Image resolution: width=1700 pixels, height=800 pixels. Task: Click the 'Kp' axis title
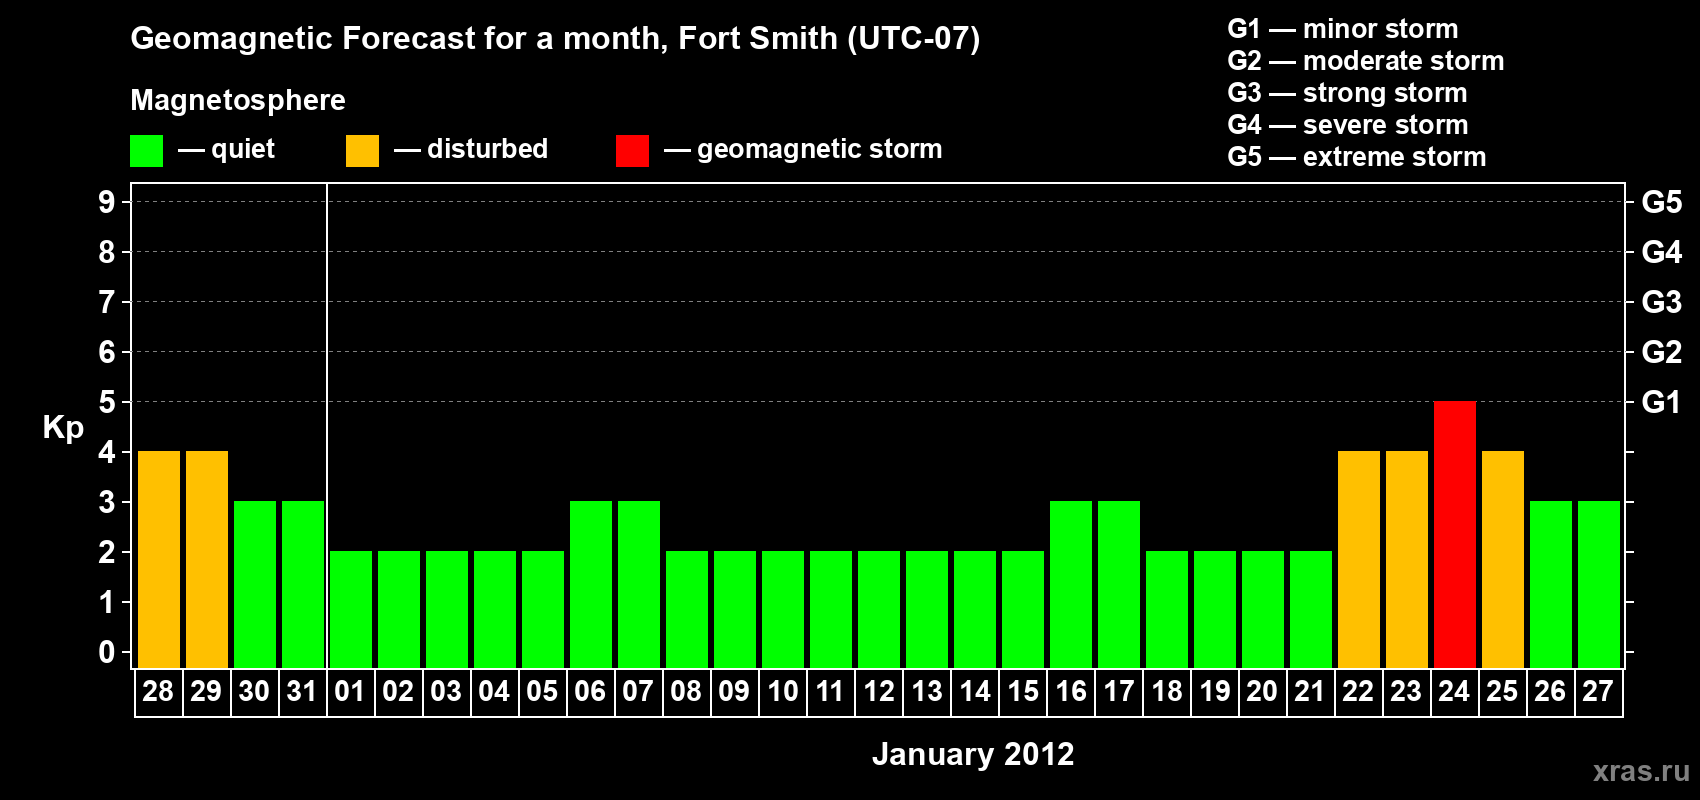[63, 428]
